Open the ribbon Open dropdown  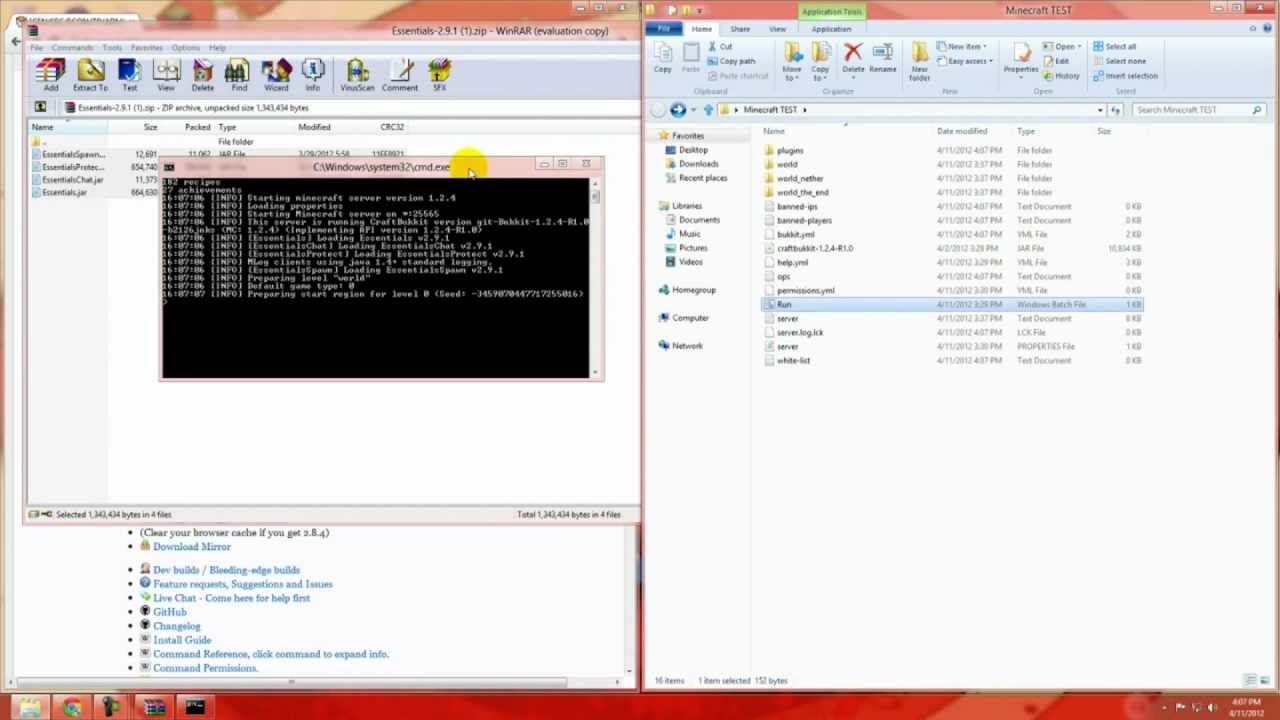[1061, 46]
